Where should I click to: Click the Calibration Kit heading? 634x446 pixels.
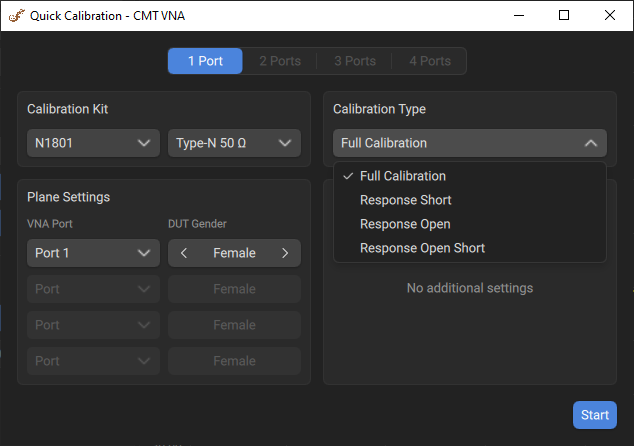[x=68, y=109]
